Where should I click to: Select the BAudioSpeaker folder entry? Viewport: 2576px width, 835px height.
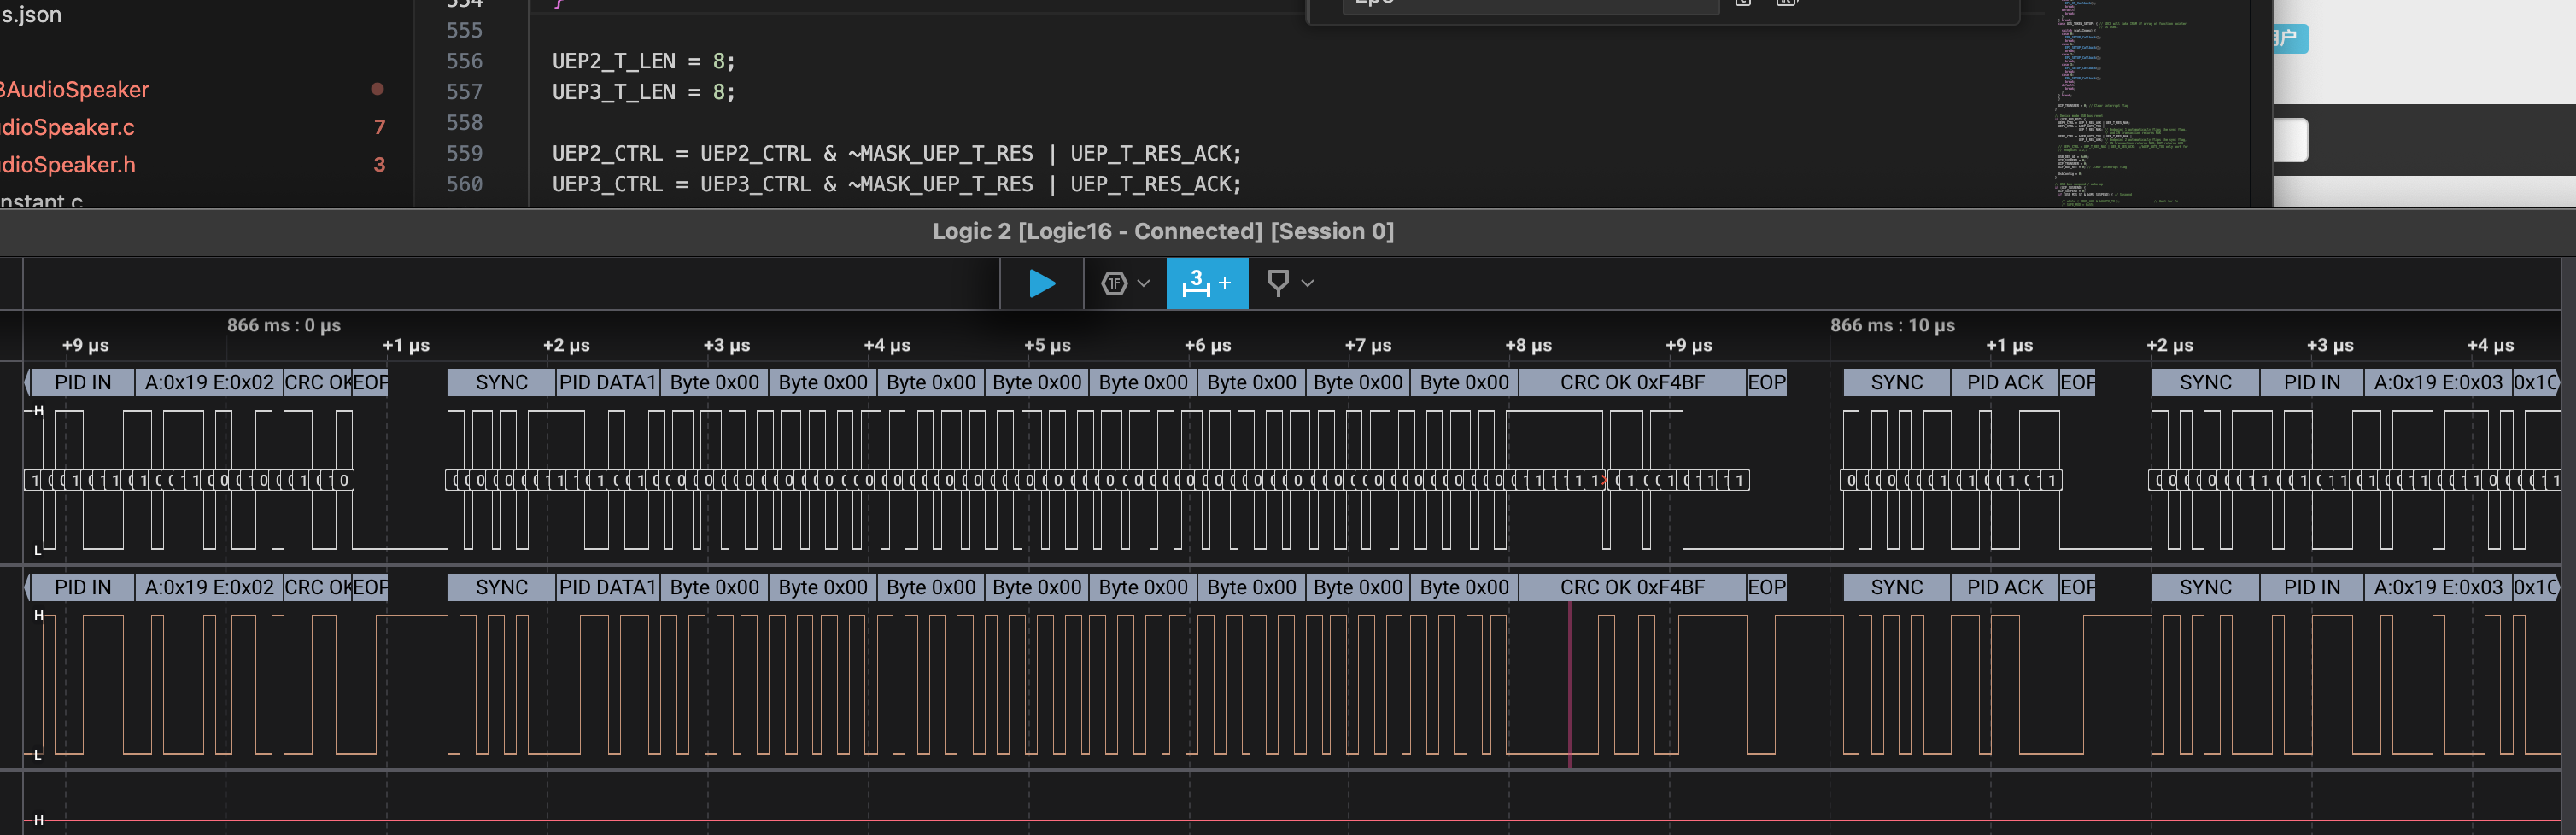click(x=75, y=90)
